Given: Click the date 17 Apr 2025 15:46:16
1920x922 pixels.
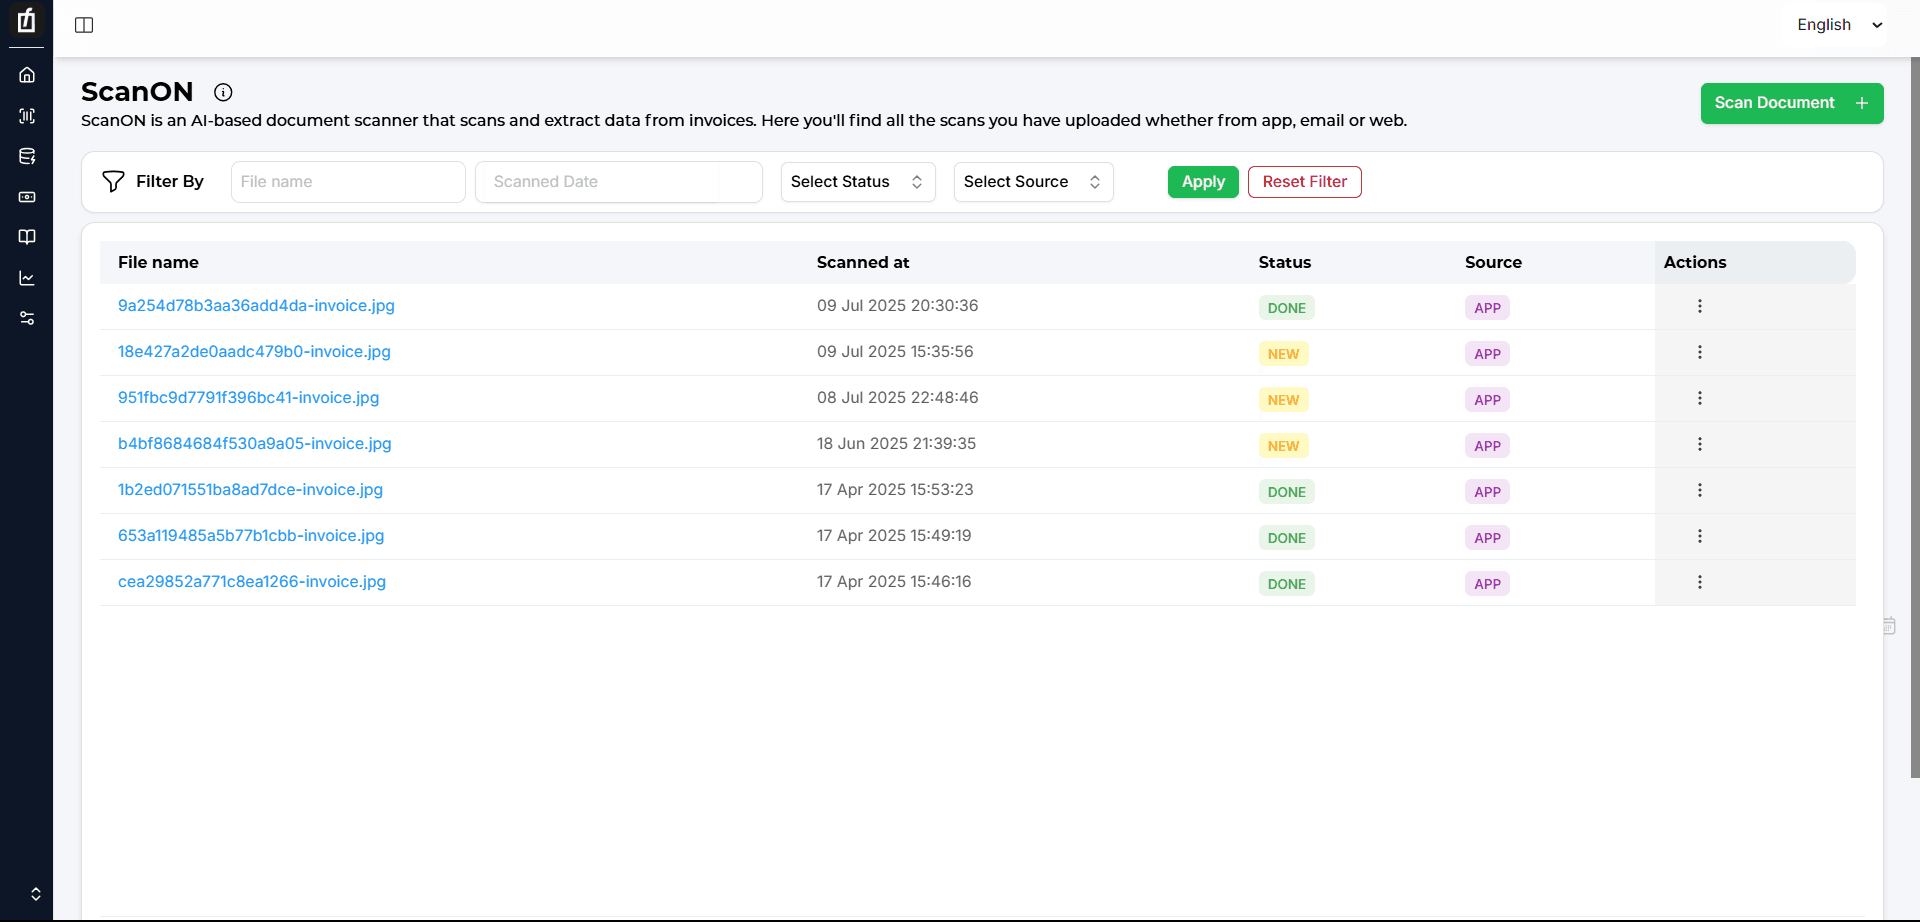Looking at the screenshot, I should coord(894,582).
